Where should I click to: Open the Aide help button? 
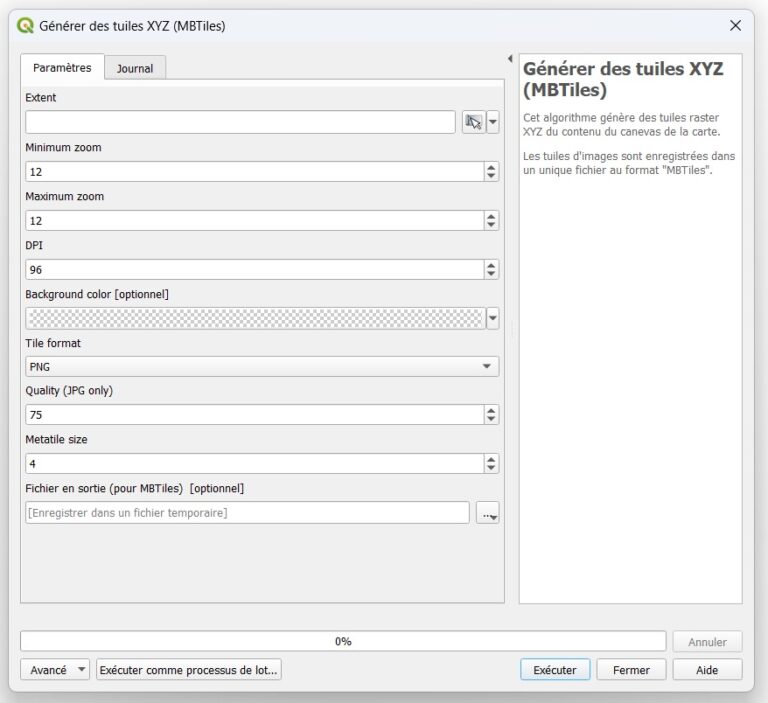coord(707,670)
